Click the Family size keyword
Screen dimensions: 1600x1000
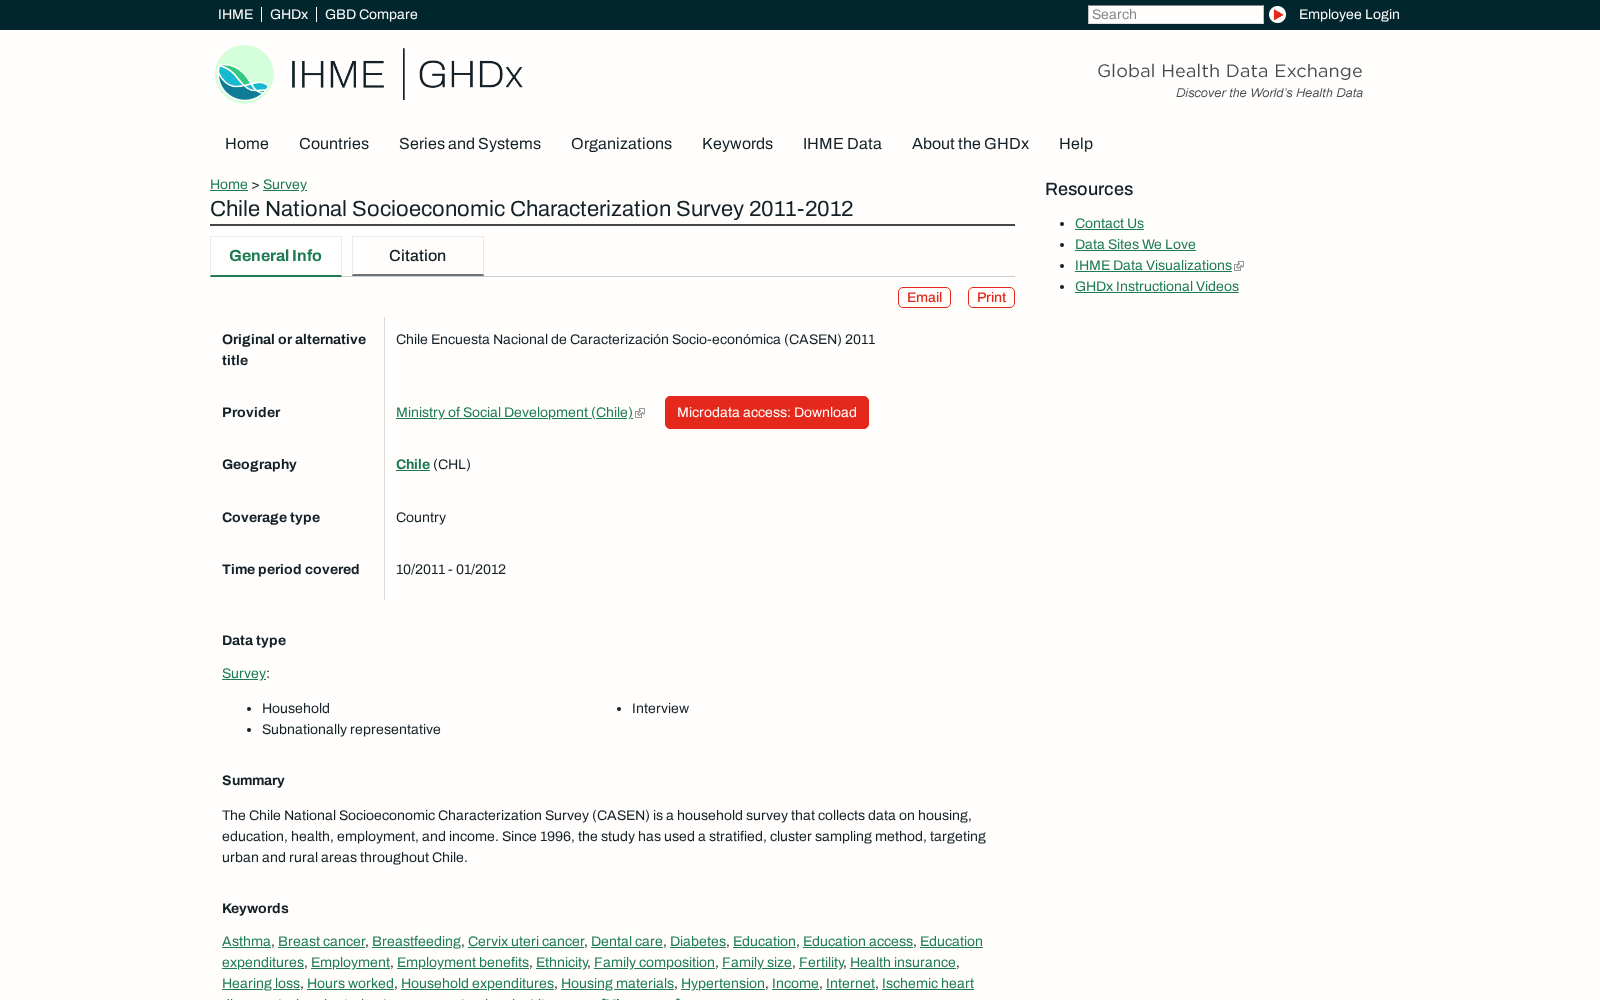click(x=757, y=962)
